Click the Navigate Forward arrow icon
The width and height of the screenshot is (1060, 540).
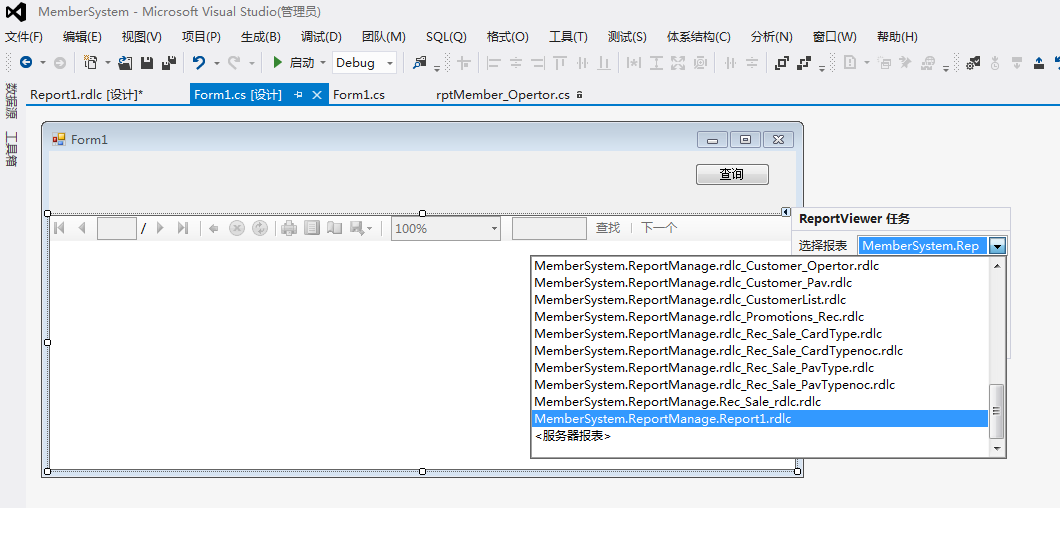coord(59,63)
